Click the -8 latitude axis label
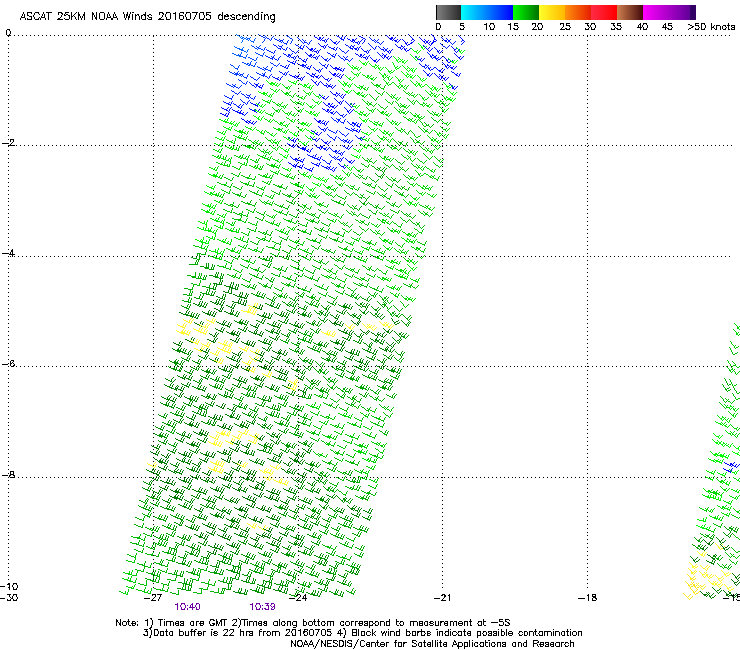Screen dimensions: 740x650 tap(8, 475)
